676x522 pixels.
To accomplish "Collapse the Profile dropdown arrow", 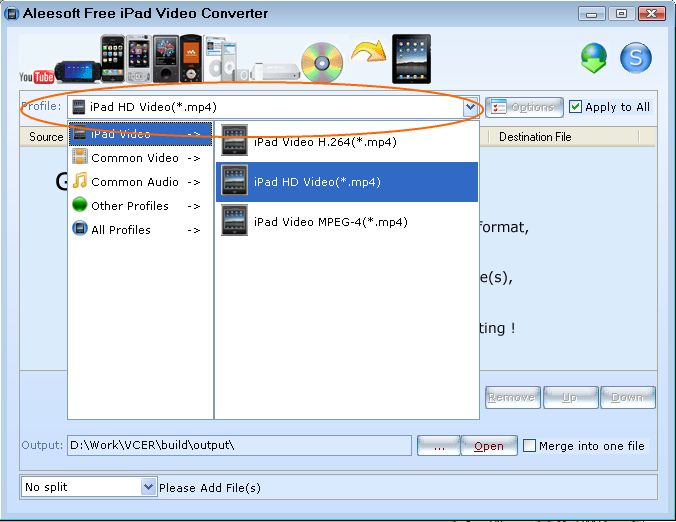I will (470, 107).
